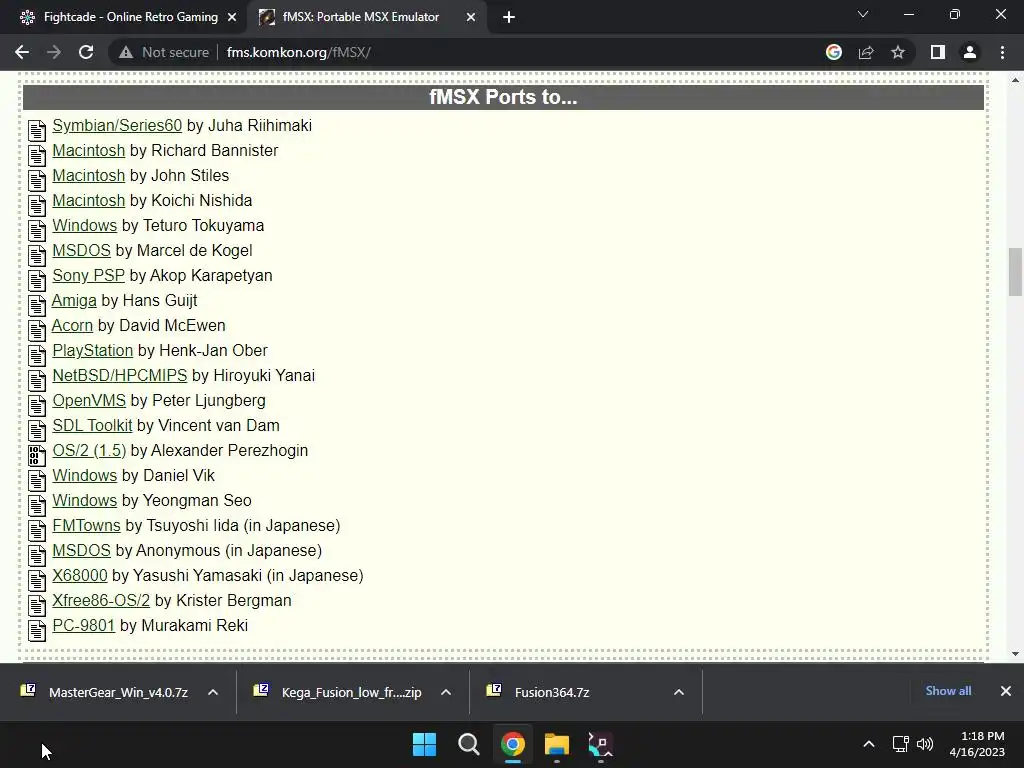Close the Fightcade tab
This screenshot has width=1024, height=768.
[x=232, y=18]
